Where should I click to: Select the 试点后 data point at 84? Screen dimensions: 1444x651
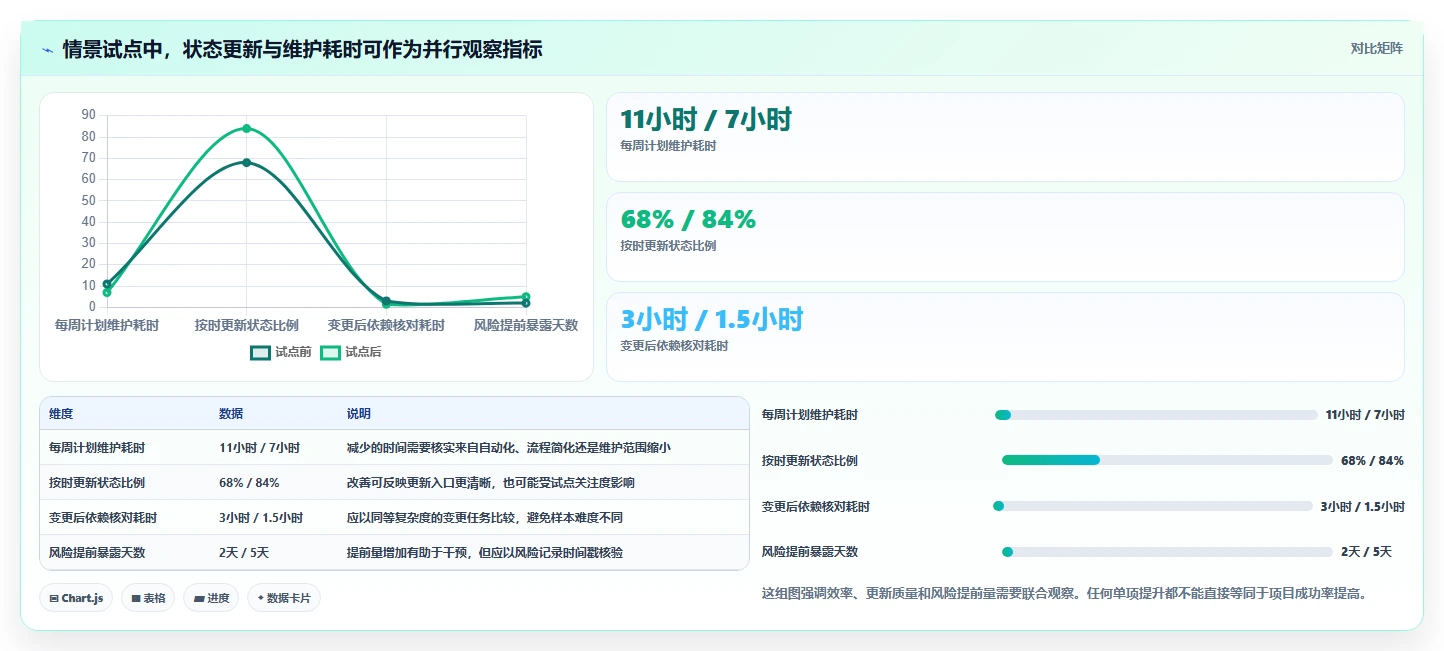tap(246, 128)
